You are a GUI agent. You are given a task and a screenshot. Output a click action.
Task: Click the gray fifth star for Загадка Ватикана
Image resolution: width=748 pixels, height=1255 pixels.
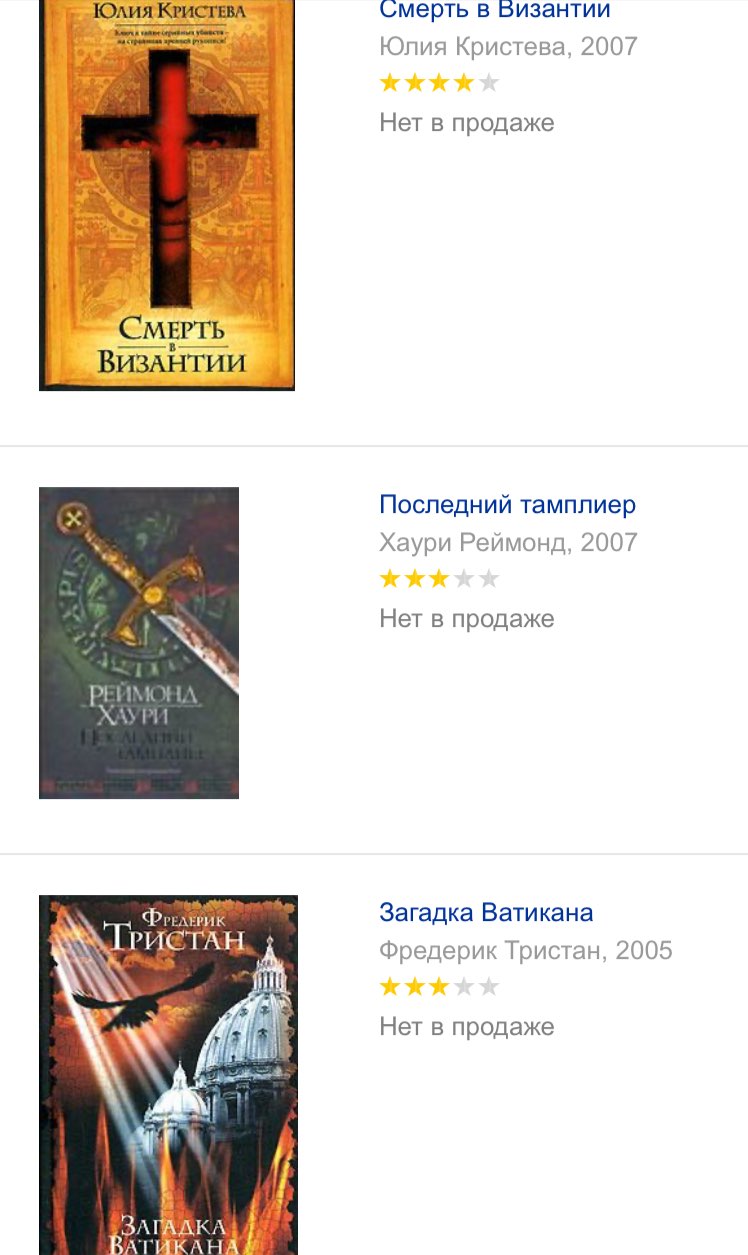point(488,987)
